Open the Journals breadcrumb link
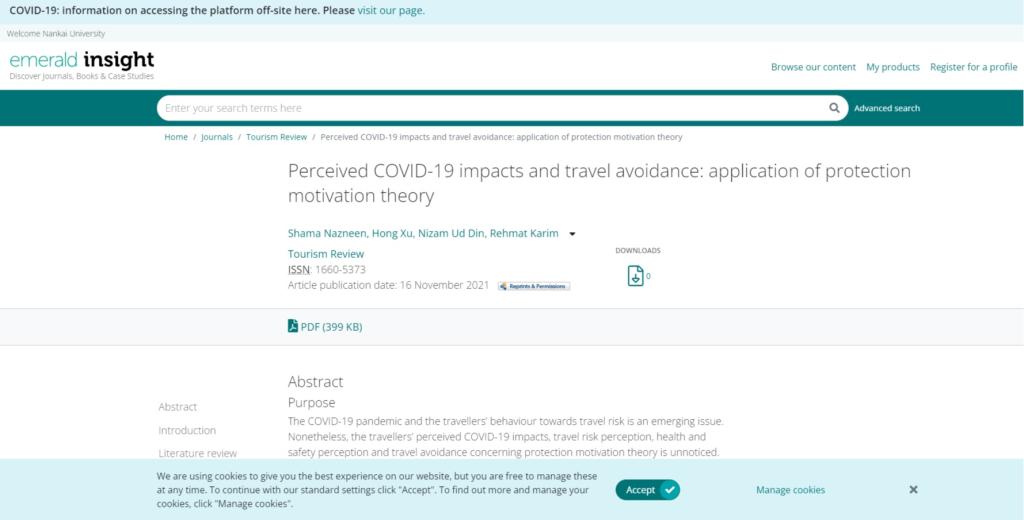Viewport: 1024px width, 520px height. point(217,137)
